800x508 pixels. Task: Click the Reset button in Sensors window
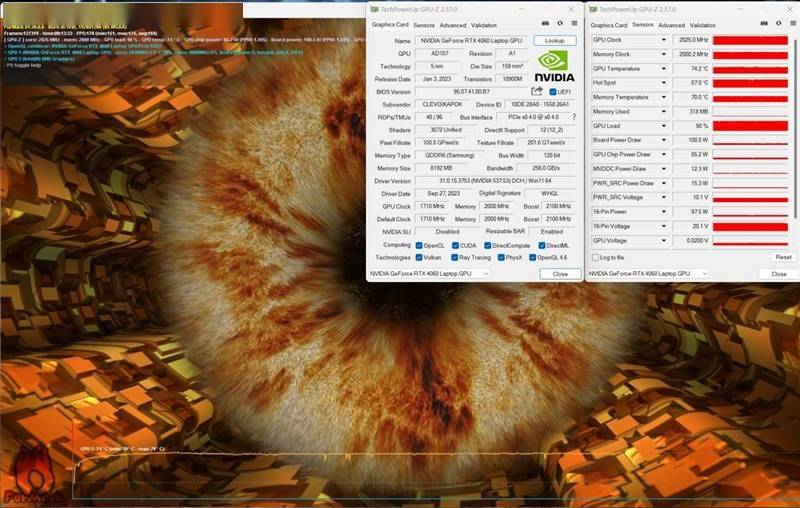click(783, 257)
